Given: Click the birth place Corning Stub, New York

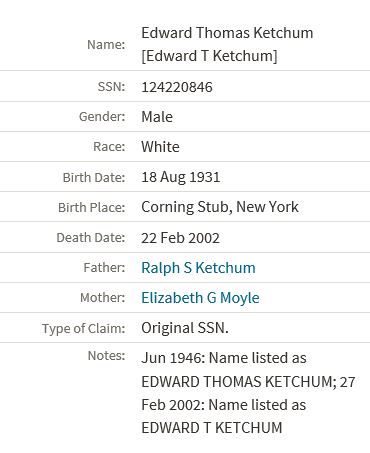Looking at the screenshot, I should [x=220, y=207].
